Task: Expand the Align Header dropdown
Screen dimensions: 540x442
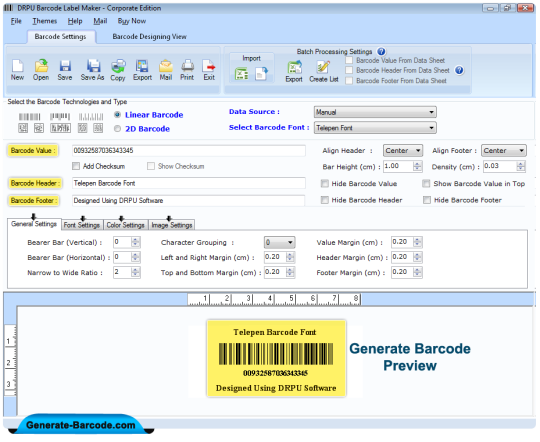Action: point(403,151)
